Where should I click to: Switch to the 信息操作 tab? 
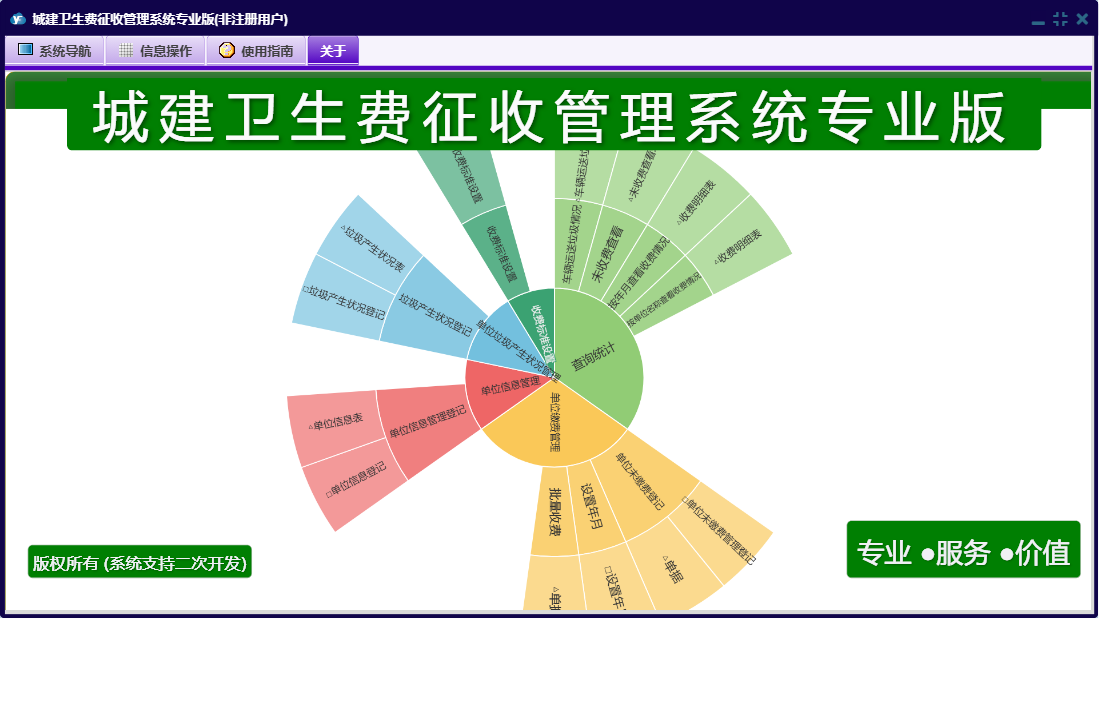pyautogui.click(x=156, y=50)
